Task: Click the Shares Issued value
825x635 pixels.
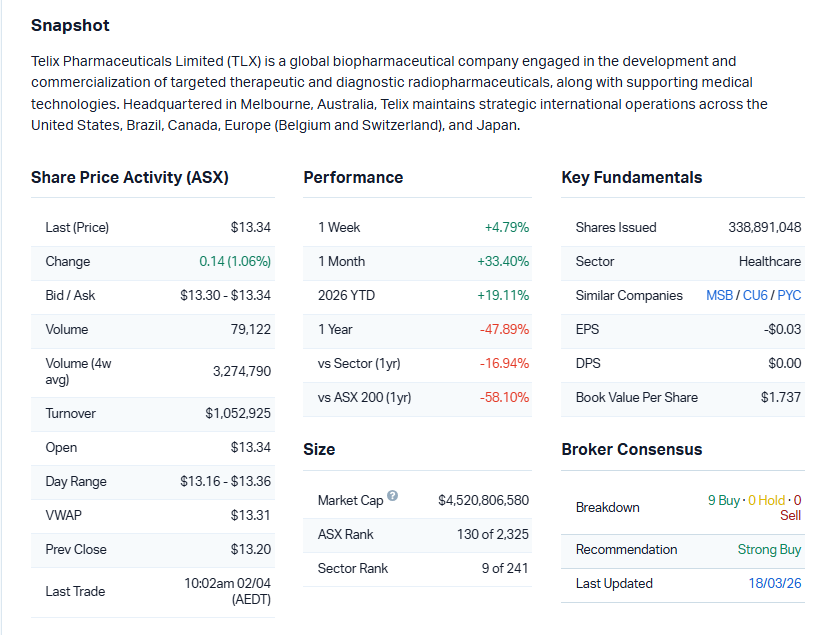Action: (x=764, y=227)
